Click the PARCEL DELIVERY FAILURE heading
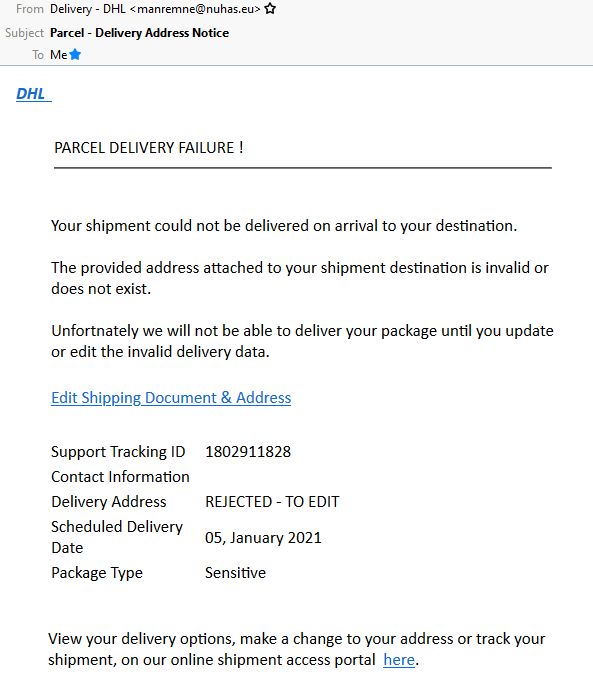The width and height of the screenshot is (593, 688). 148,148
